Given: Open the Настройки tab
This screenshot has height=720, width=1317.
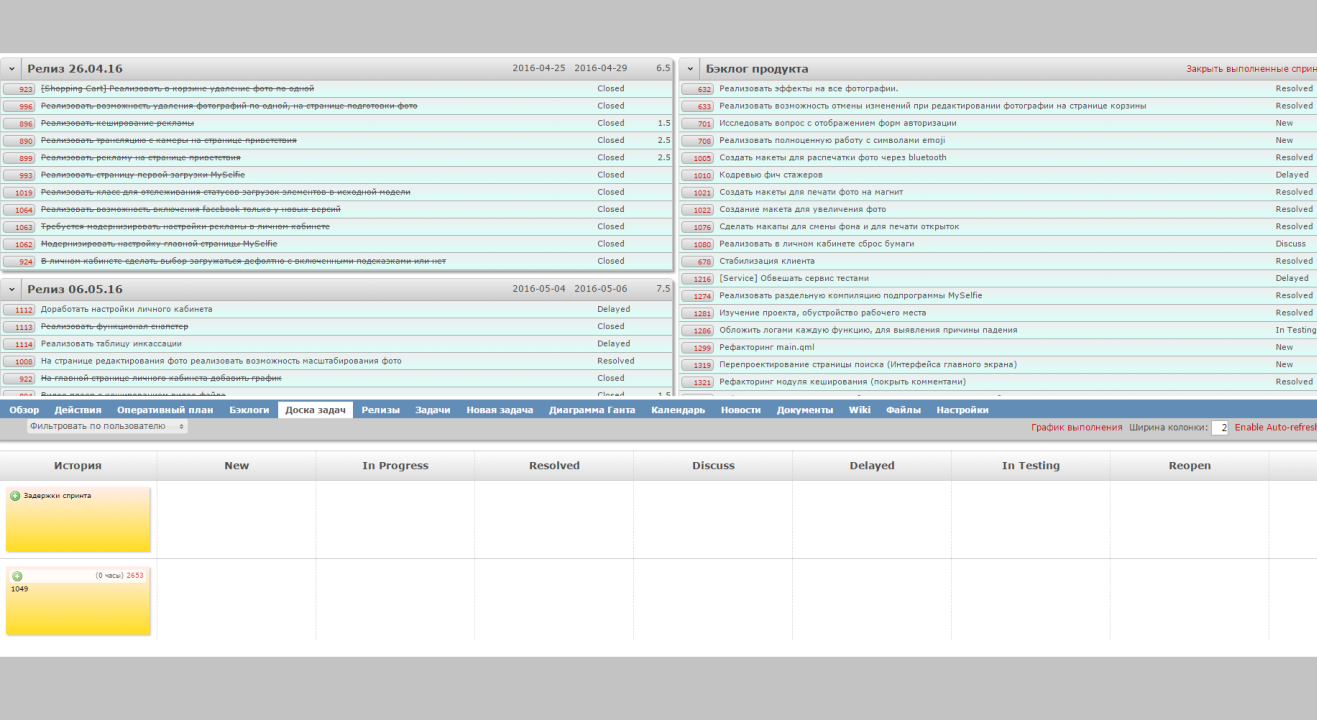Looking at the screenshot, I should (x=963, y=410).
